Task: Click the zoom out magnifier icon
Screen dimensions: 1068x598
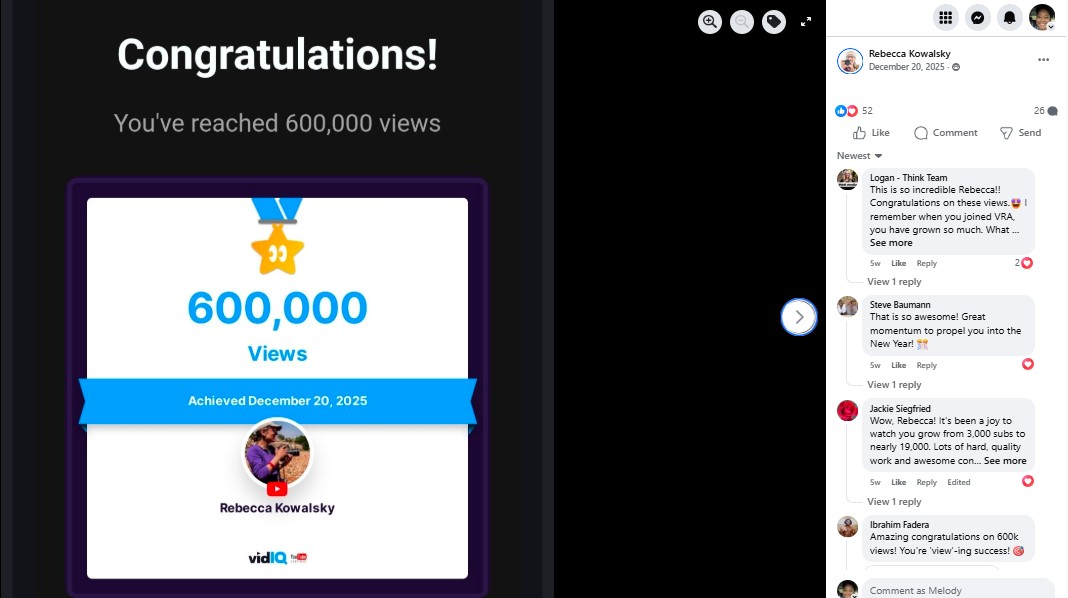Action: coord(742,22)
